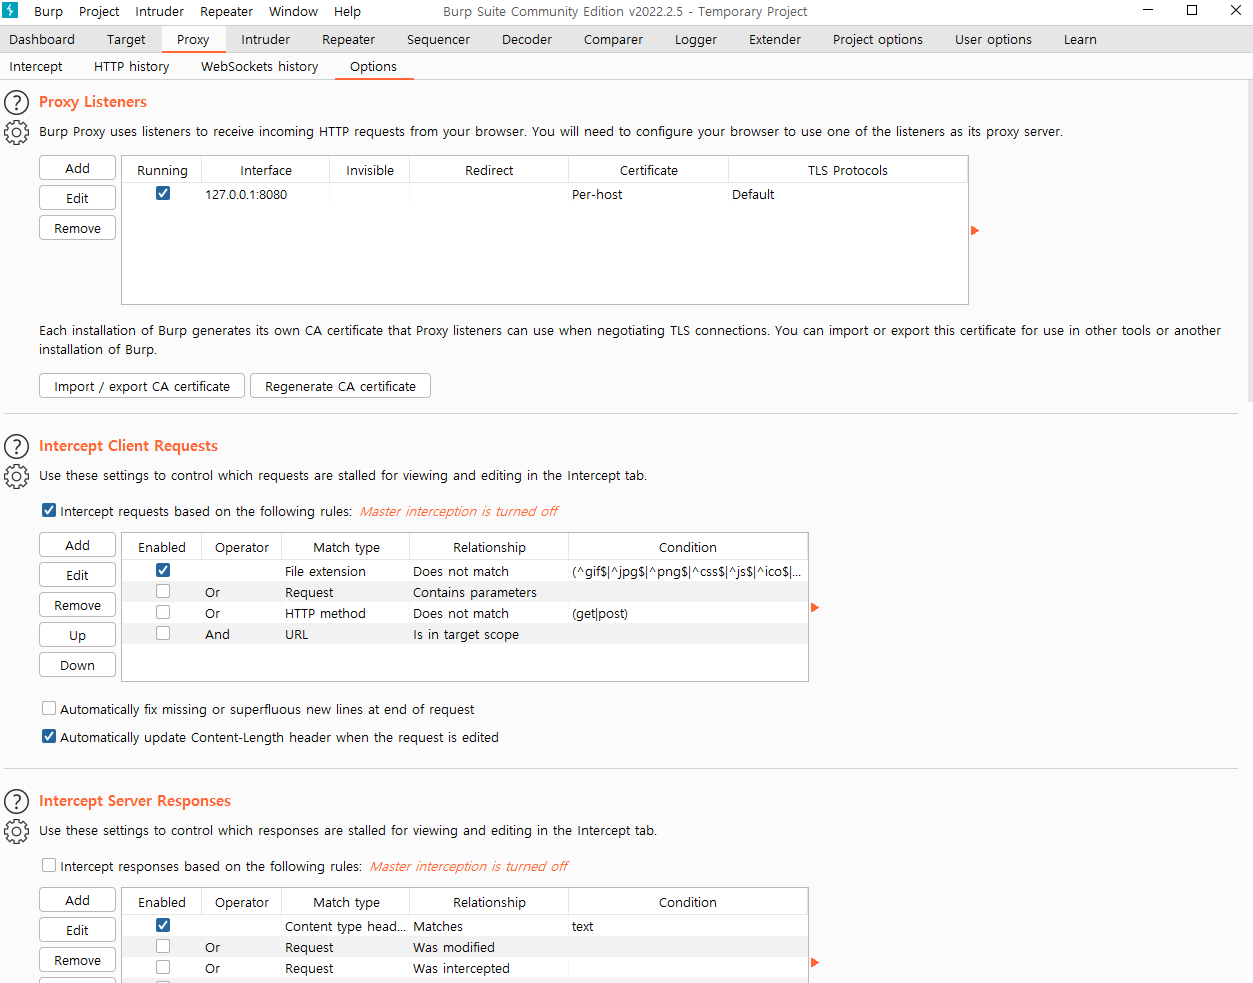The image size is (1253, 983).
Task: Remove the client request interception rule
Action: pyautogui.click(x=78, y=605)
